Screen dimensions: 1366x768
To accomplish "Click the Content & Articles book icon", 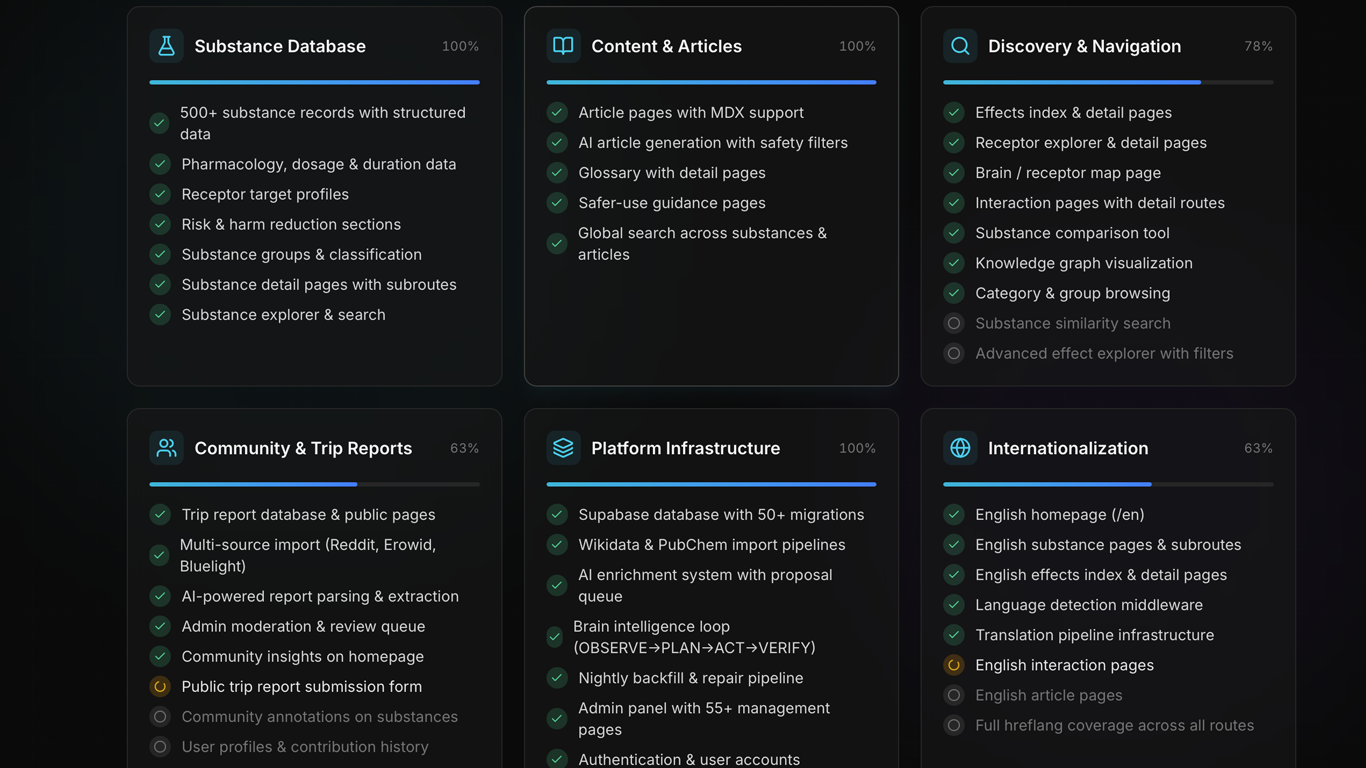I will point(563,46).
